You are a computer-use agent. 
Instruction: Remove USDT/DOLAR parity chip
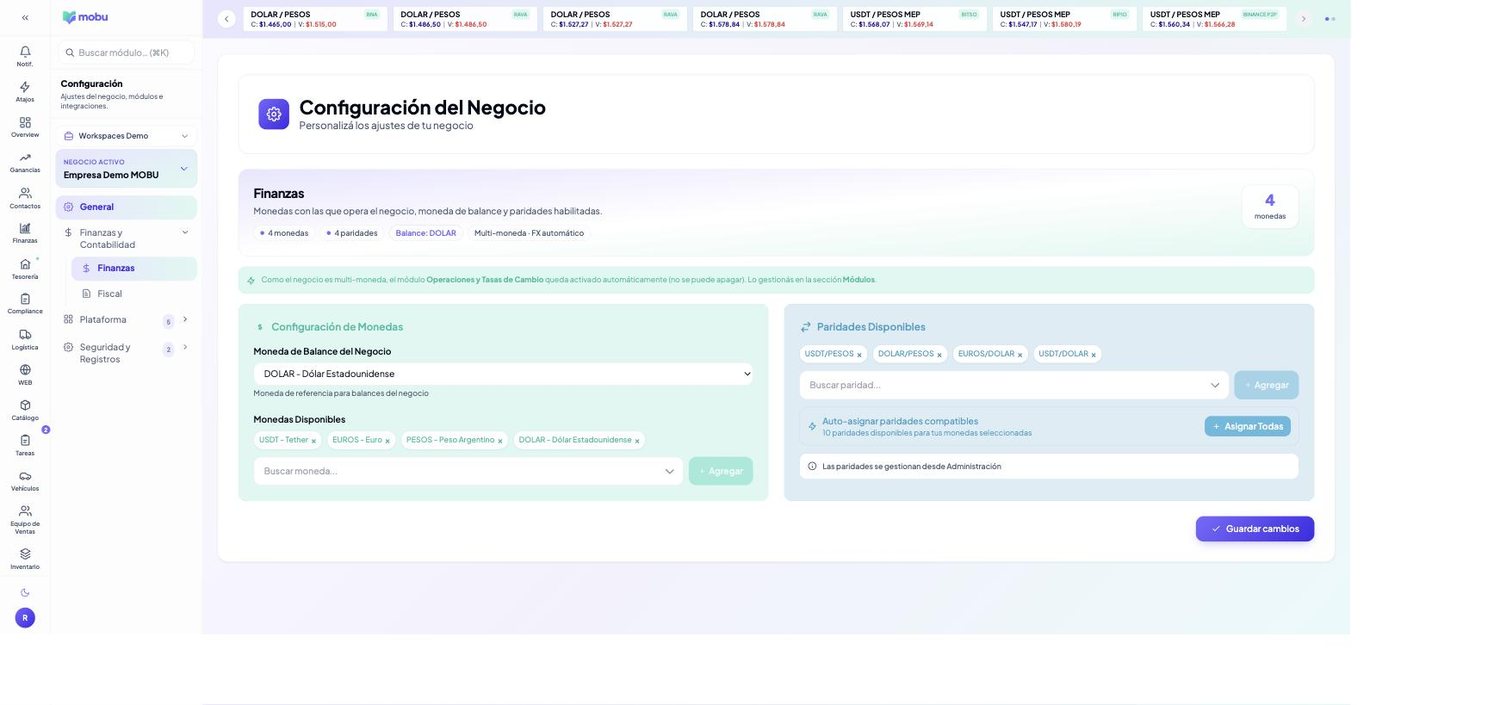coord(1093,355)
